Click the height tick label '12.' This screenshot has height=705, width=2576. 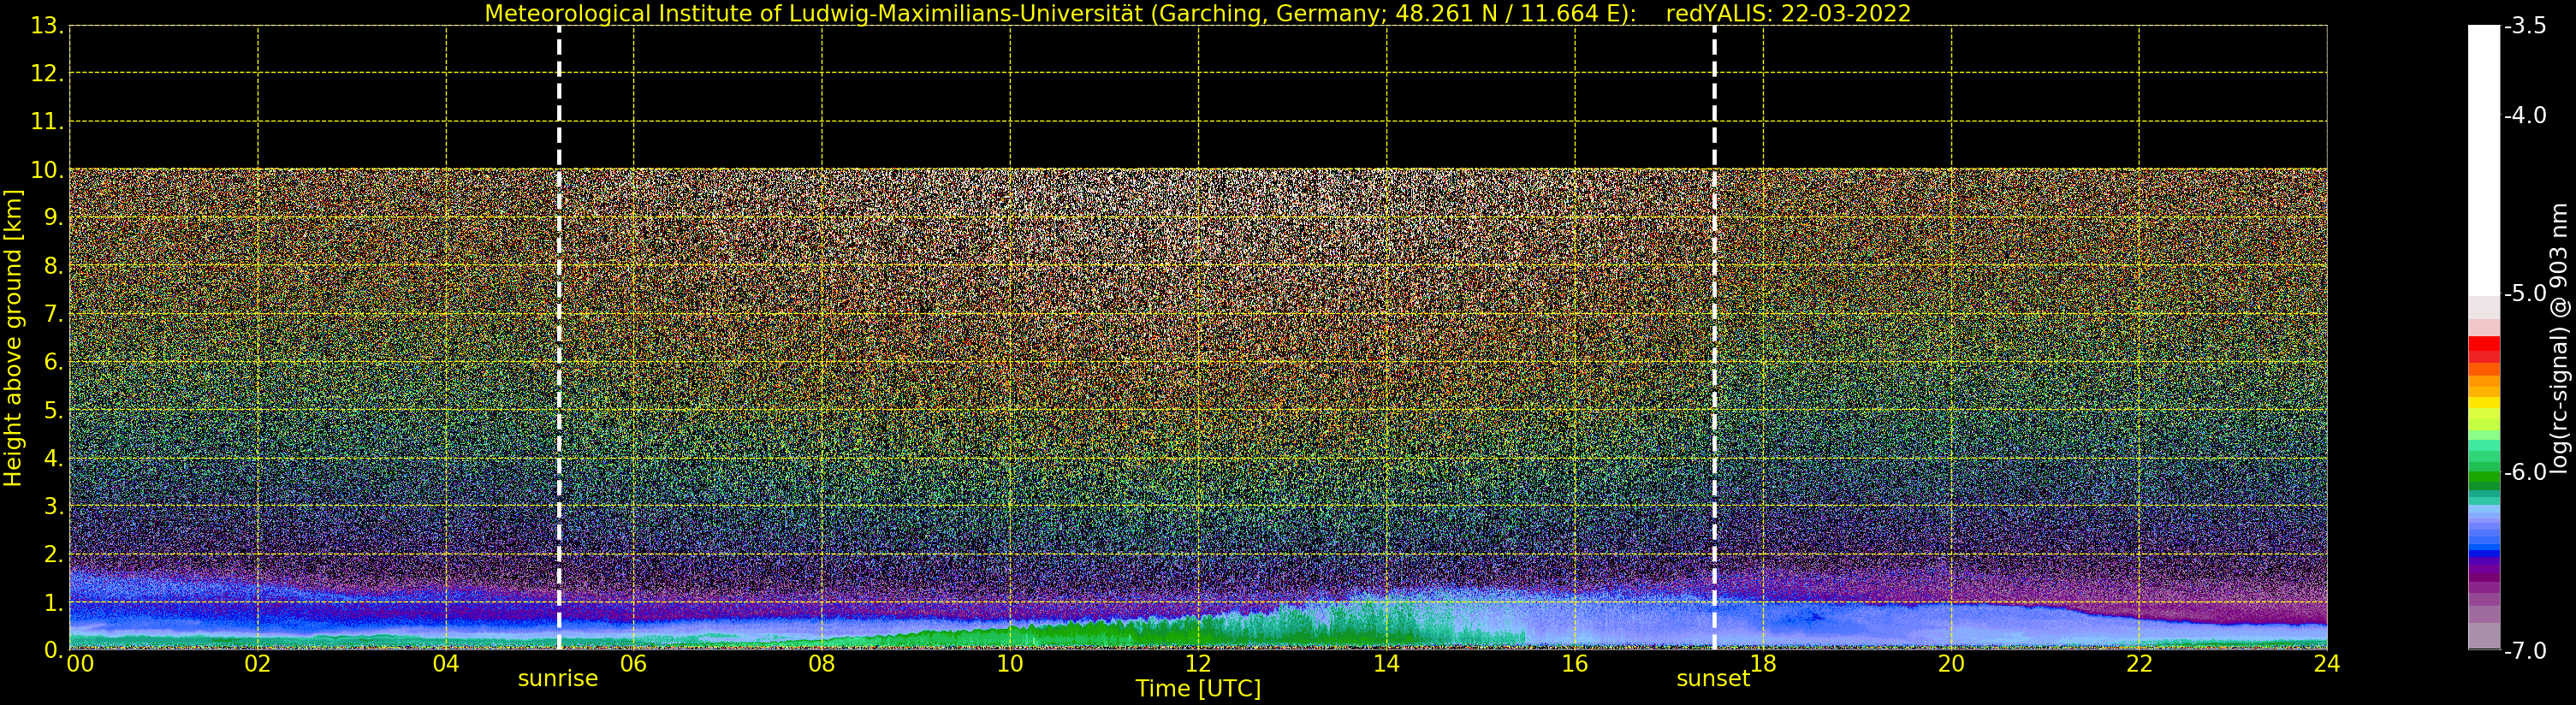point(47,73)
